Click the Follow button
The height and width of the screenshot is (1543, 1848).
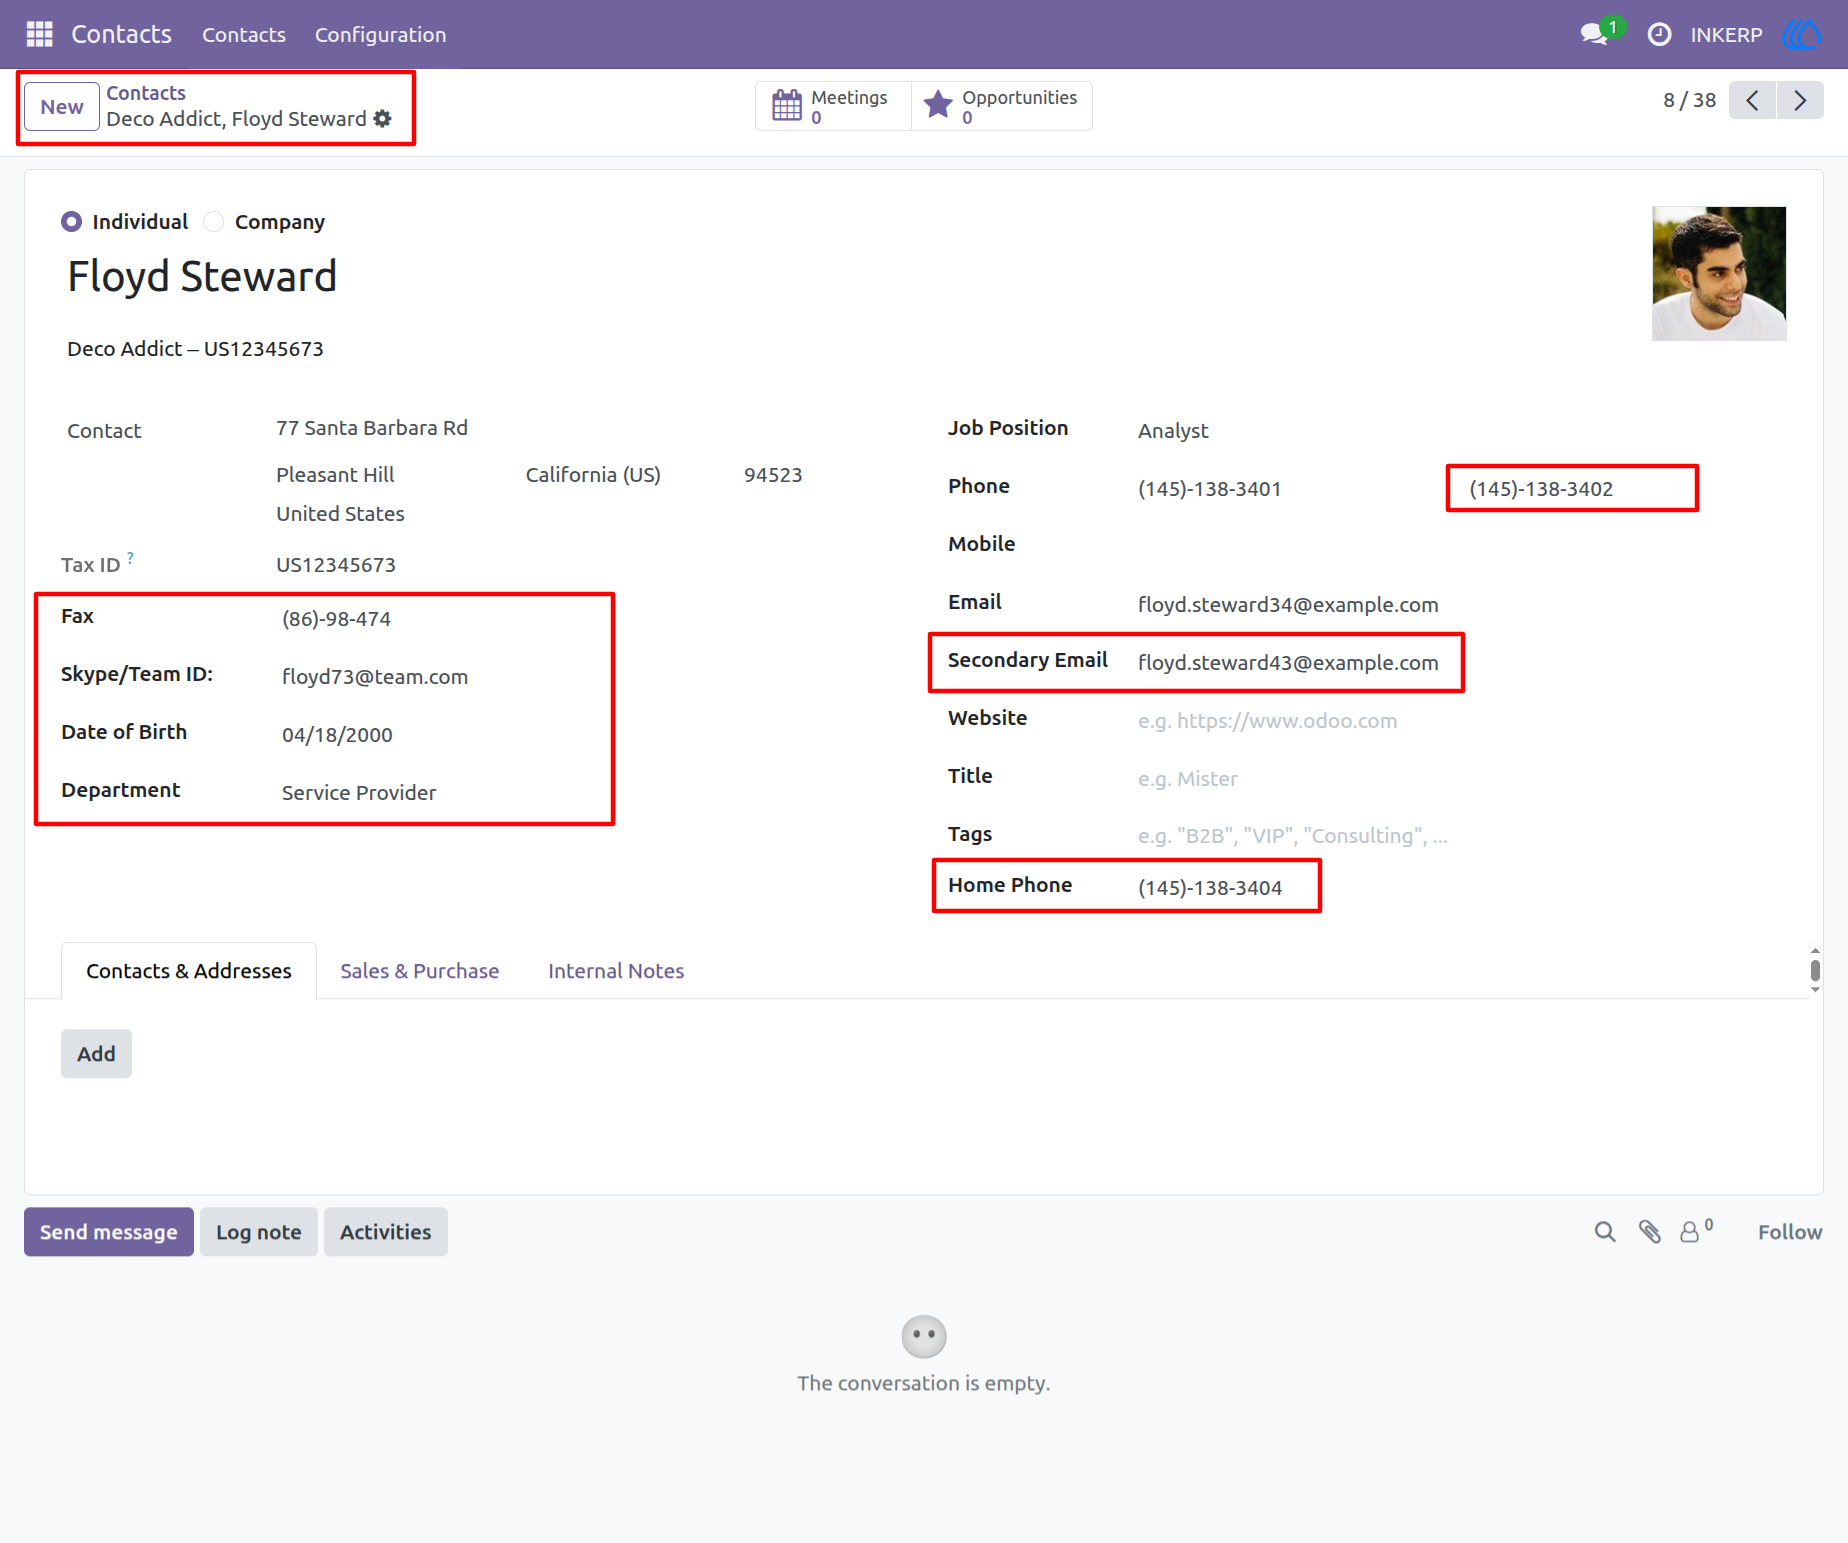[x=1789, y=1232]
